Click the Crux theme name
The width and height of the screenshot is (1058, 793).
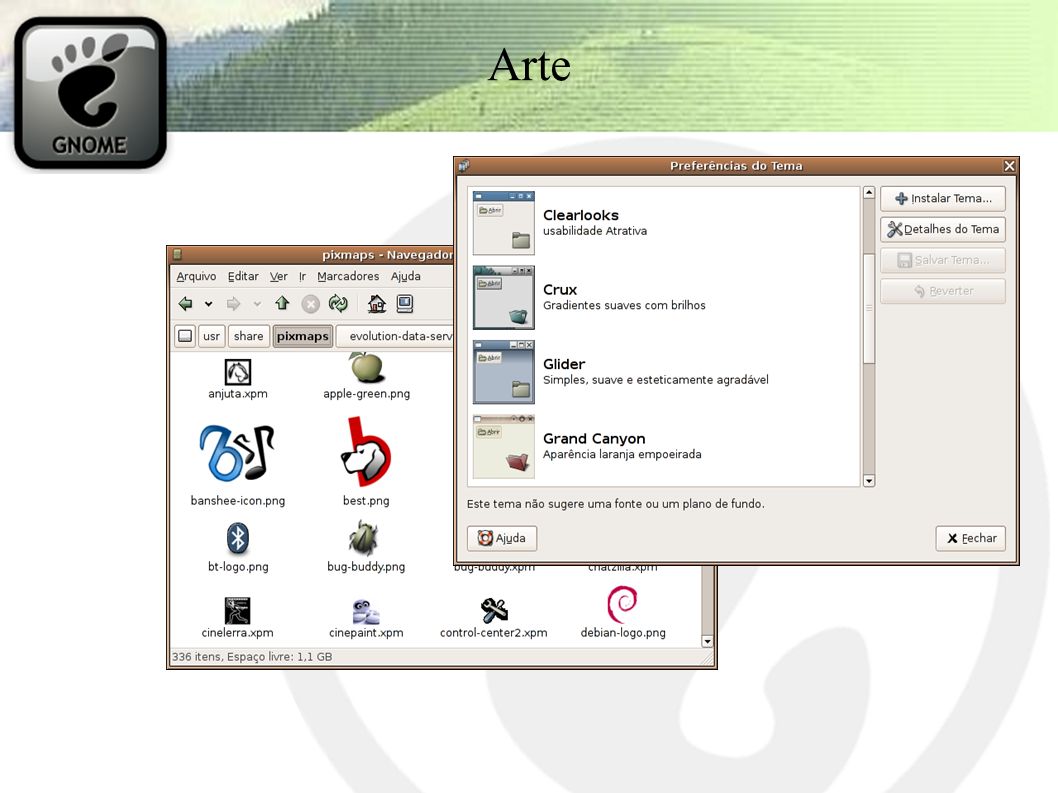[x=560, y=290]
